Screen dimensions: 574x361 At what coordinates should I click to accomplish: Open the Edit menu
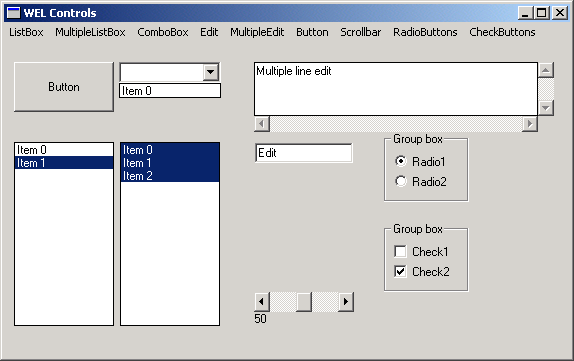tap(209, 32)
